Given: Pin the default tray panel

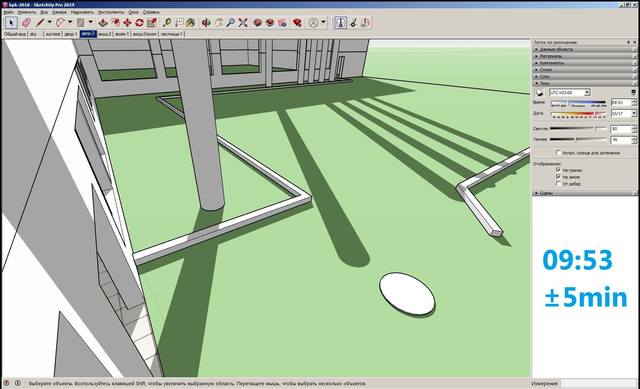Looking at the screenshot, I should click(x=629, y=42).
